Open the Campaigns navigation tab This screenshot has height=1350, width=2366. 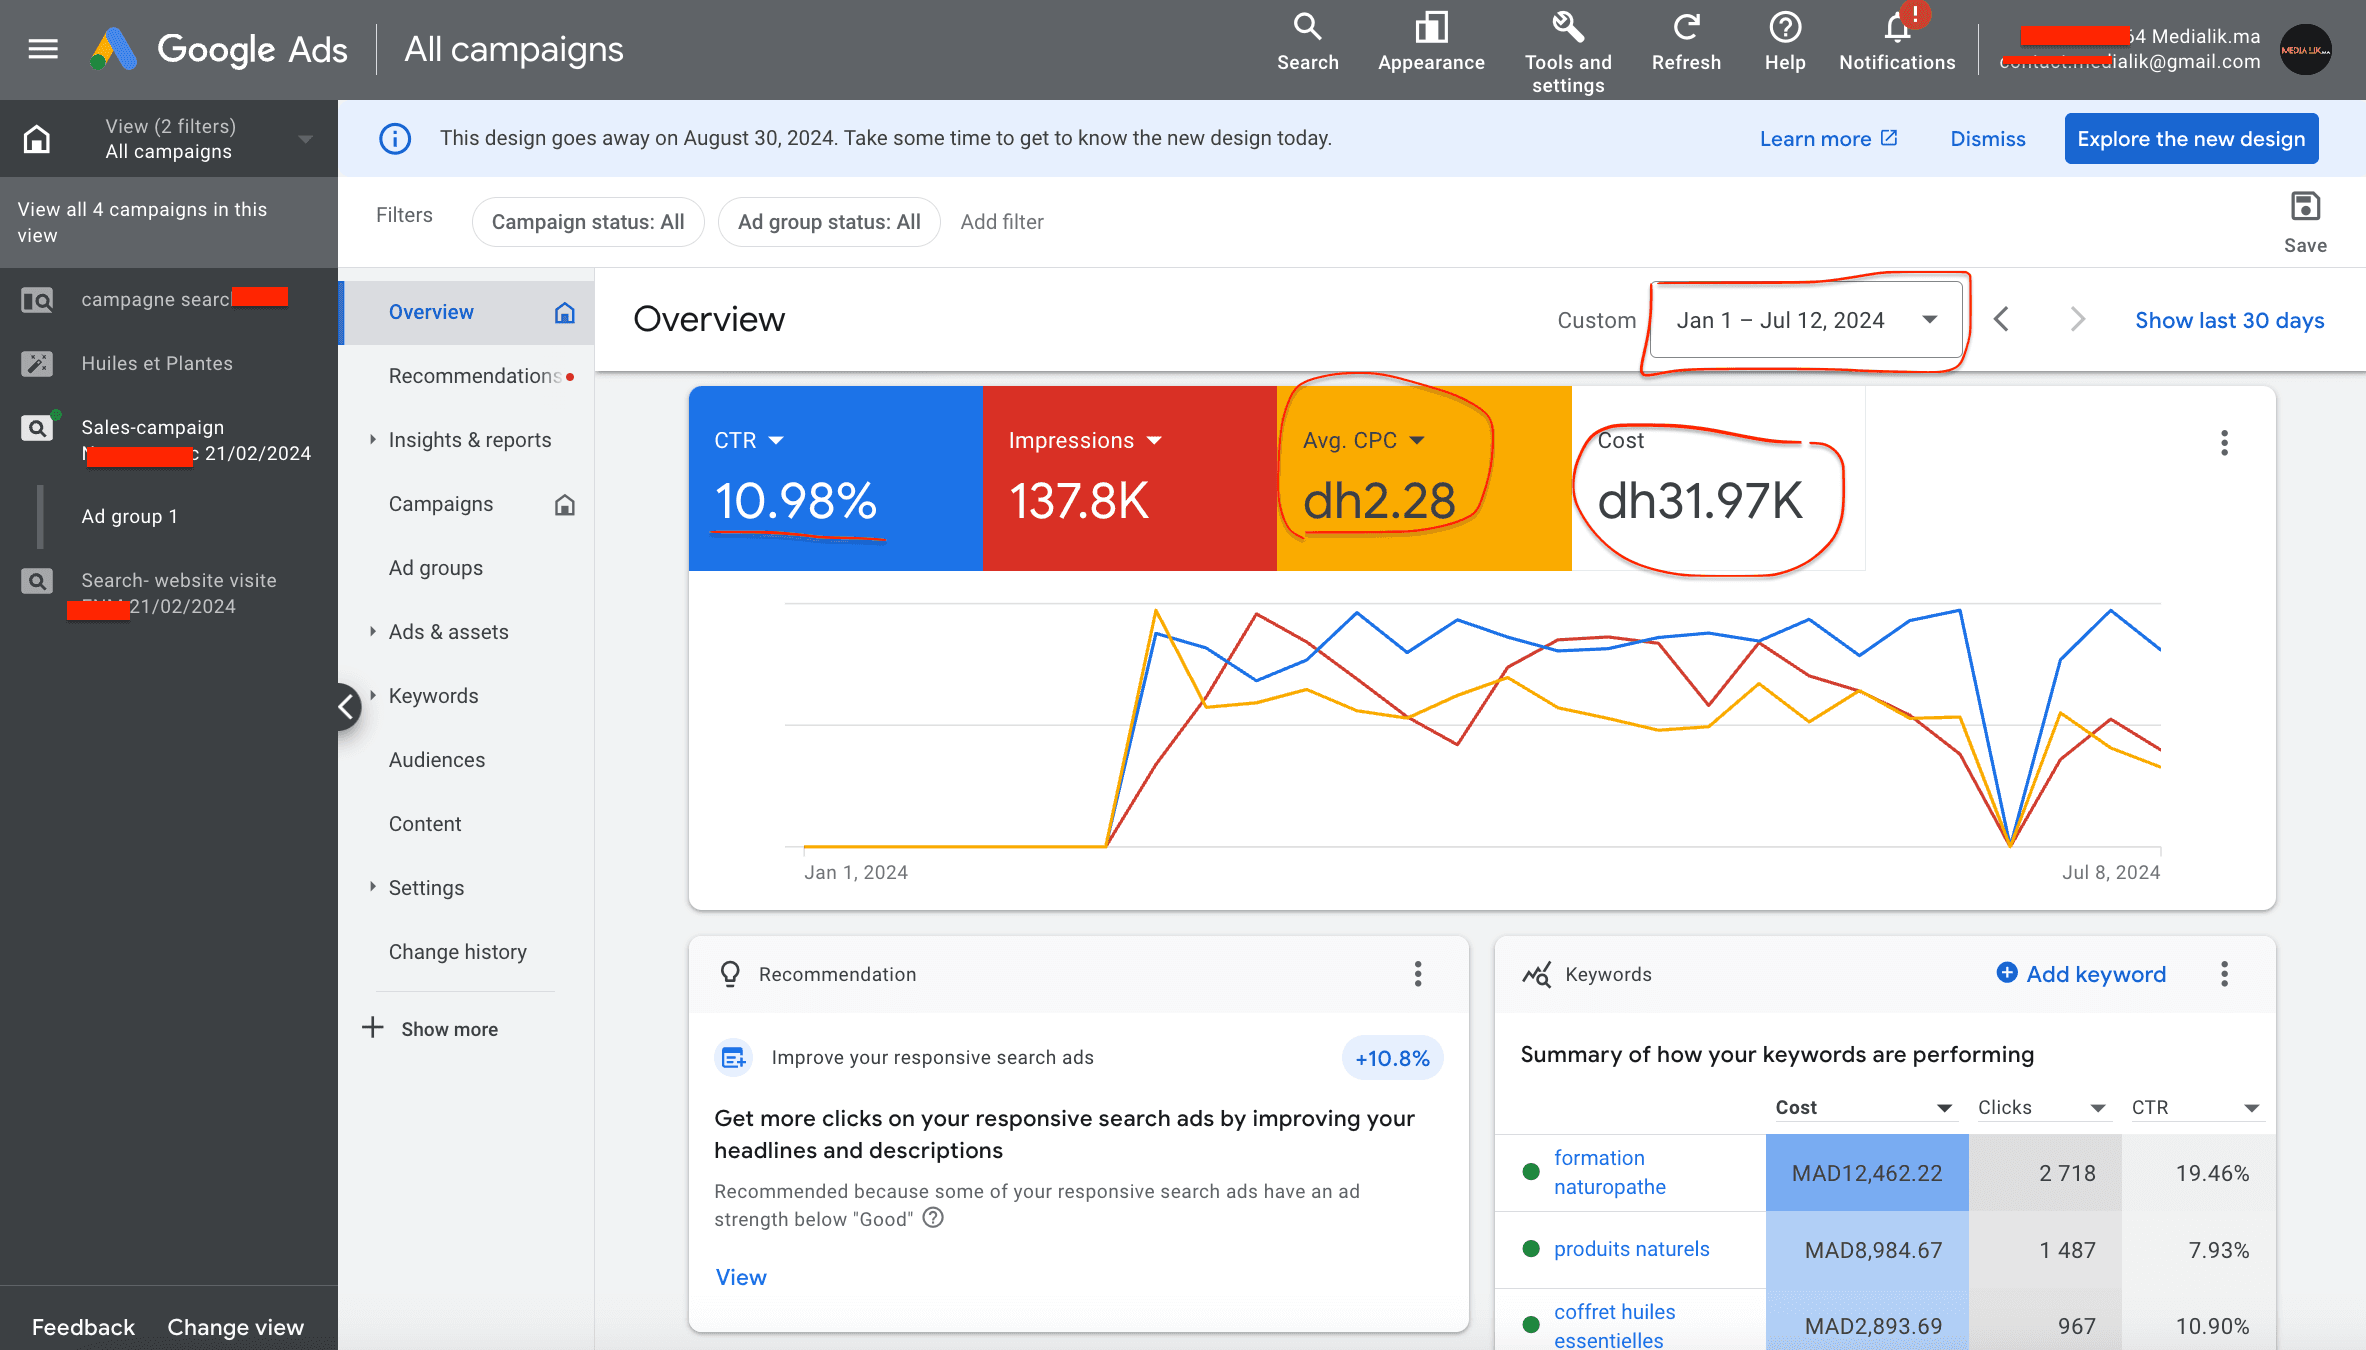441,504
